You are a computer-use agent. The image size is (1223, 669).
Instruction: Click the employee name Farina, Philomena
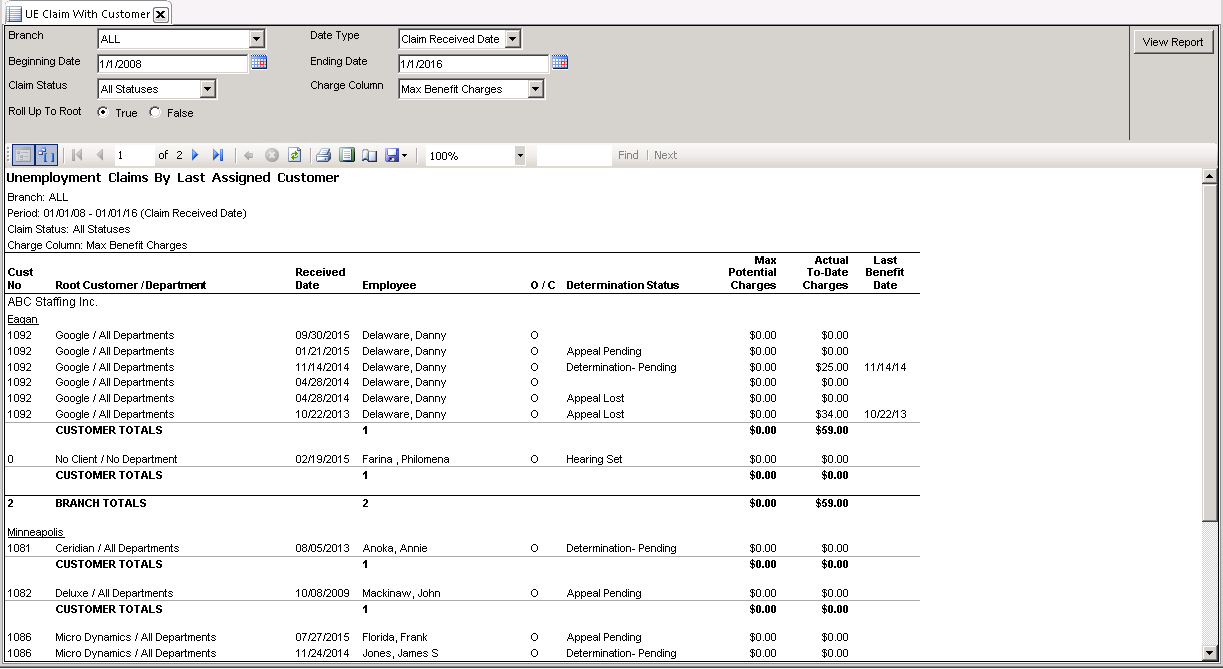(x=406, y=459)
